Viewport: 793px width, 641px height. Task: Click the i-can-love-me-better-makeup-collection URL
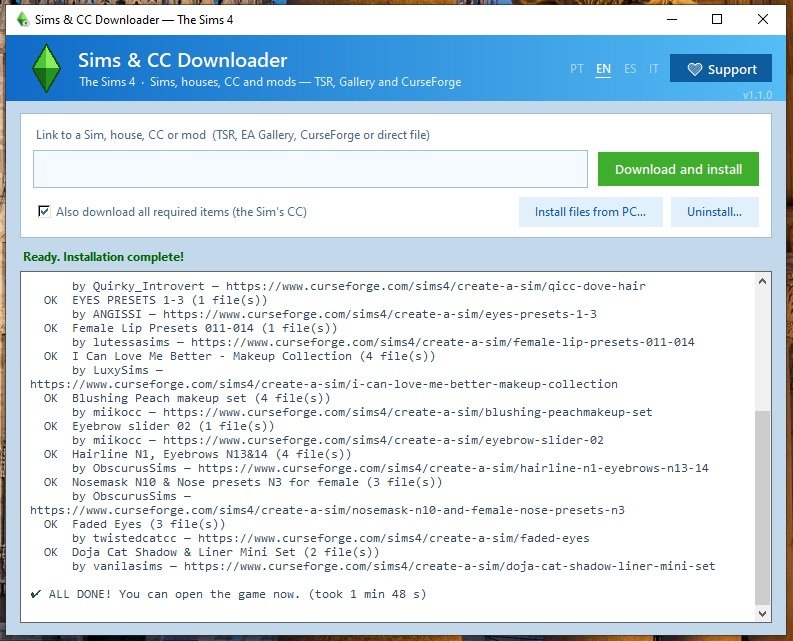324,384
